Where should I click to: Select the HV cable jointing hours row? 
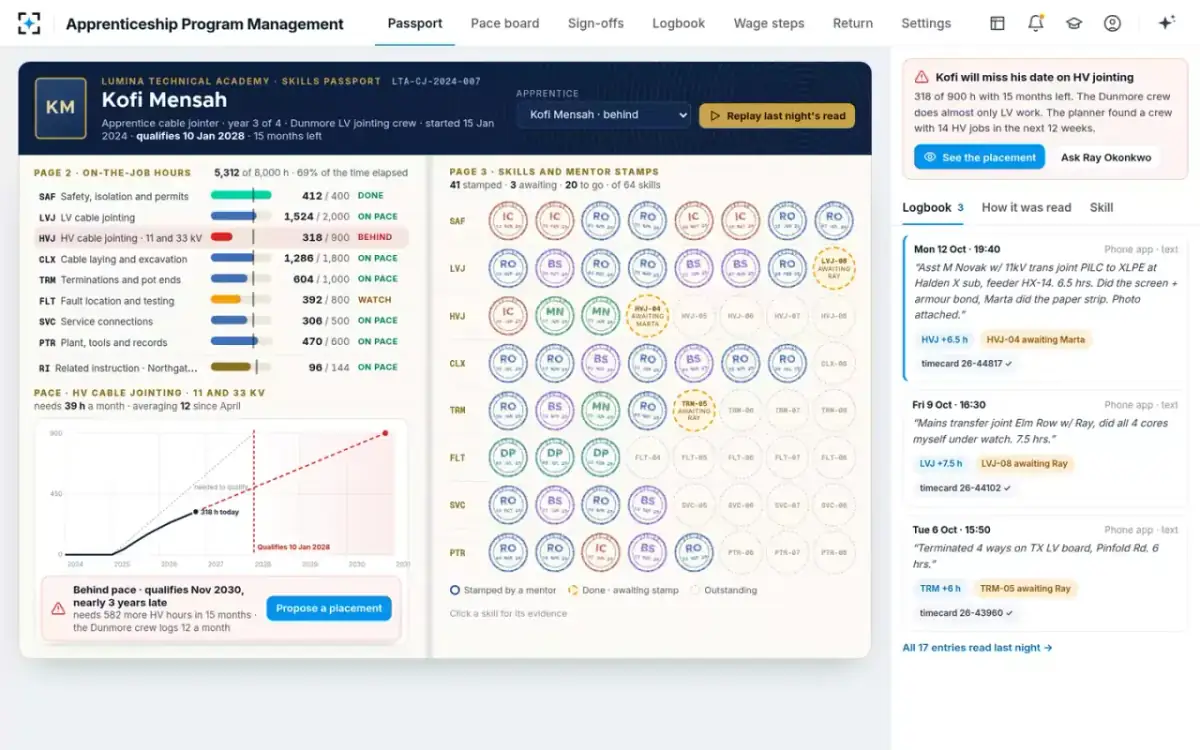pyautogui.click(x=221, y=238)
